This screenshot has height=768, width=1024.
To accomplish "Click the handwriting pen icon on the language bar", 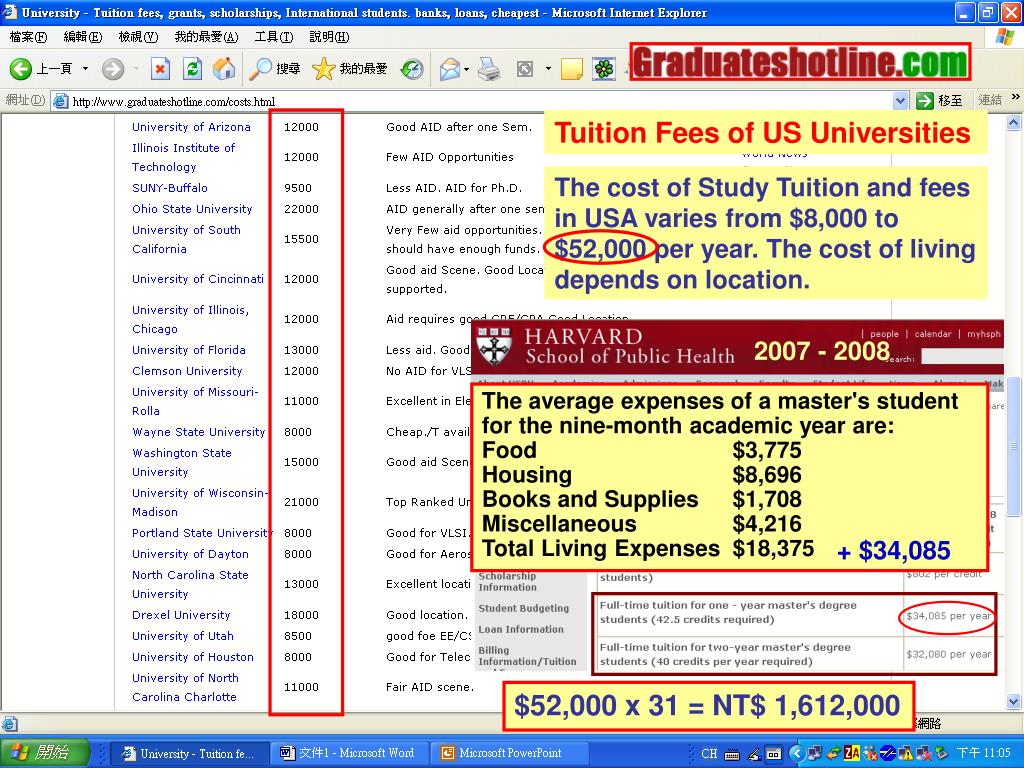I will point(754,754).
